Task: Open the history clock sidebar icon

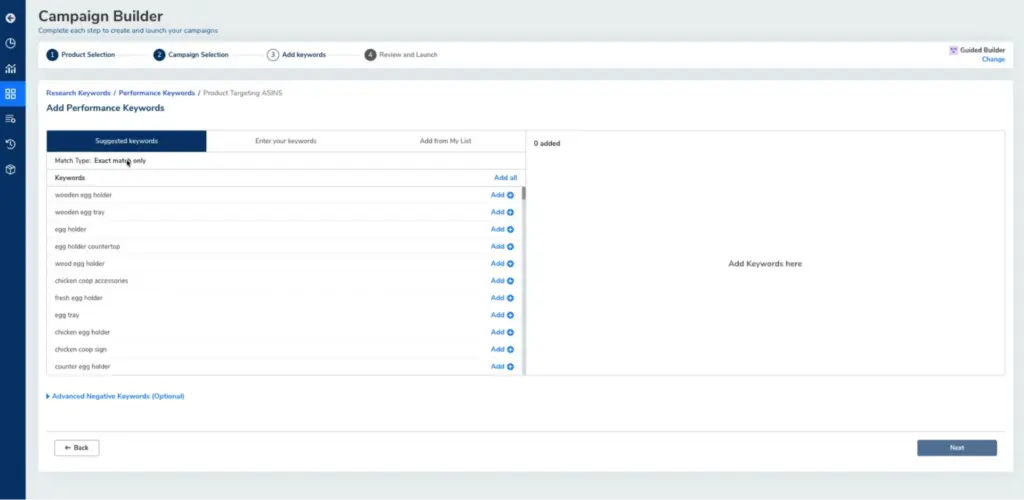Action: 10,144
